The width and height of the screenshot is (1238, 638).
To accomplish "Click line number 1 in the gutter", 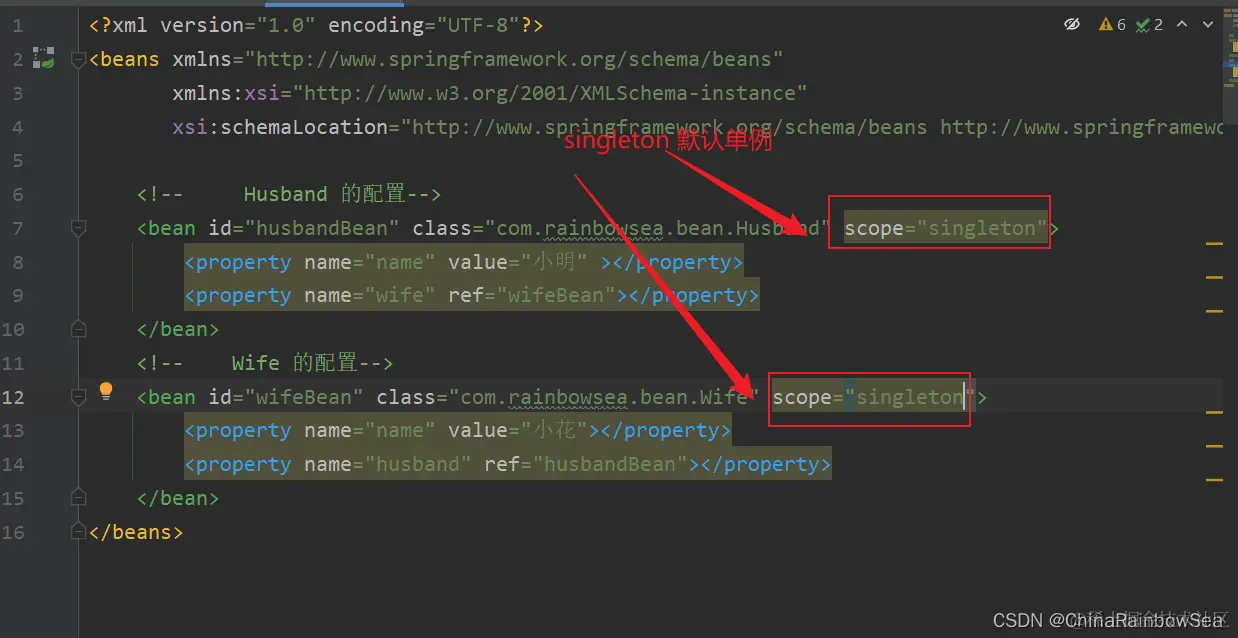I will 18,25.
